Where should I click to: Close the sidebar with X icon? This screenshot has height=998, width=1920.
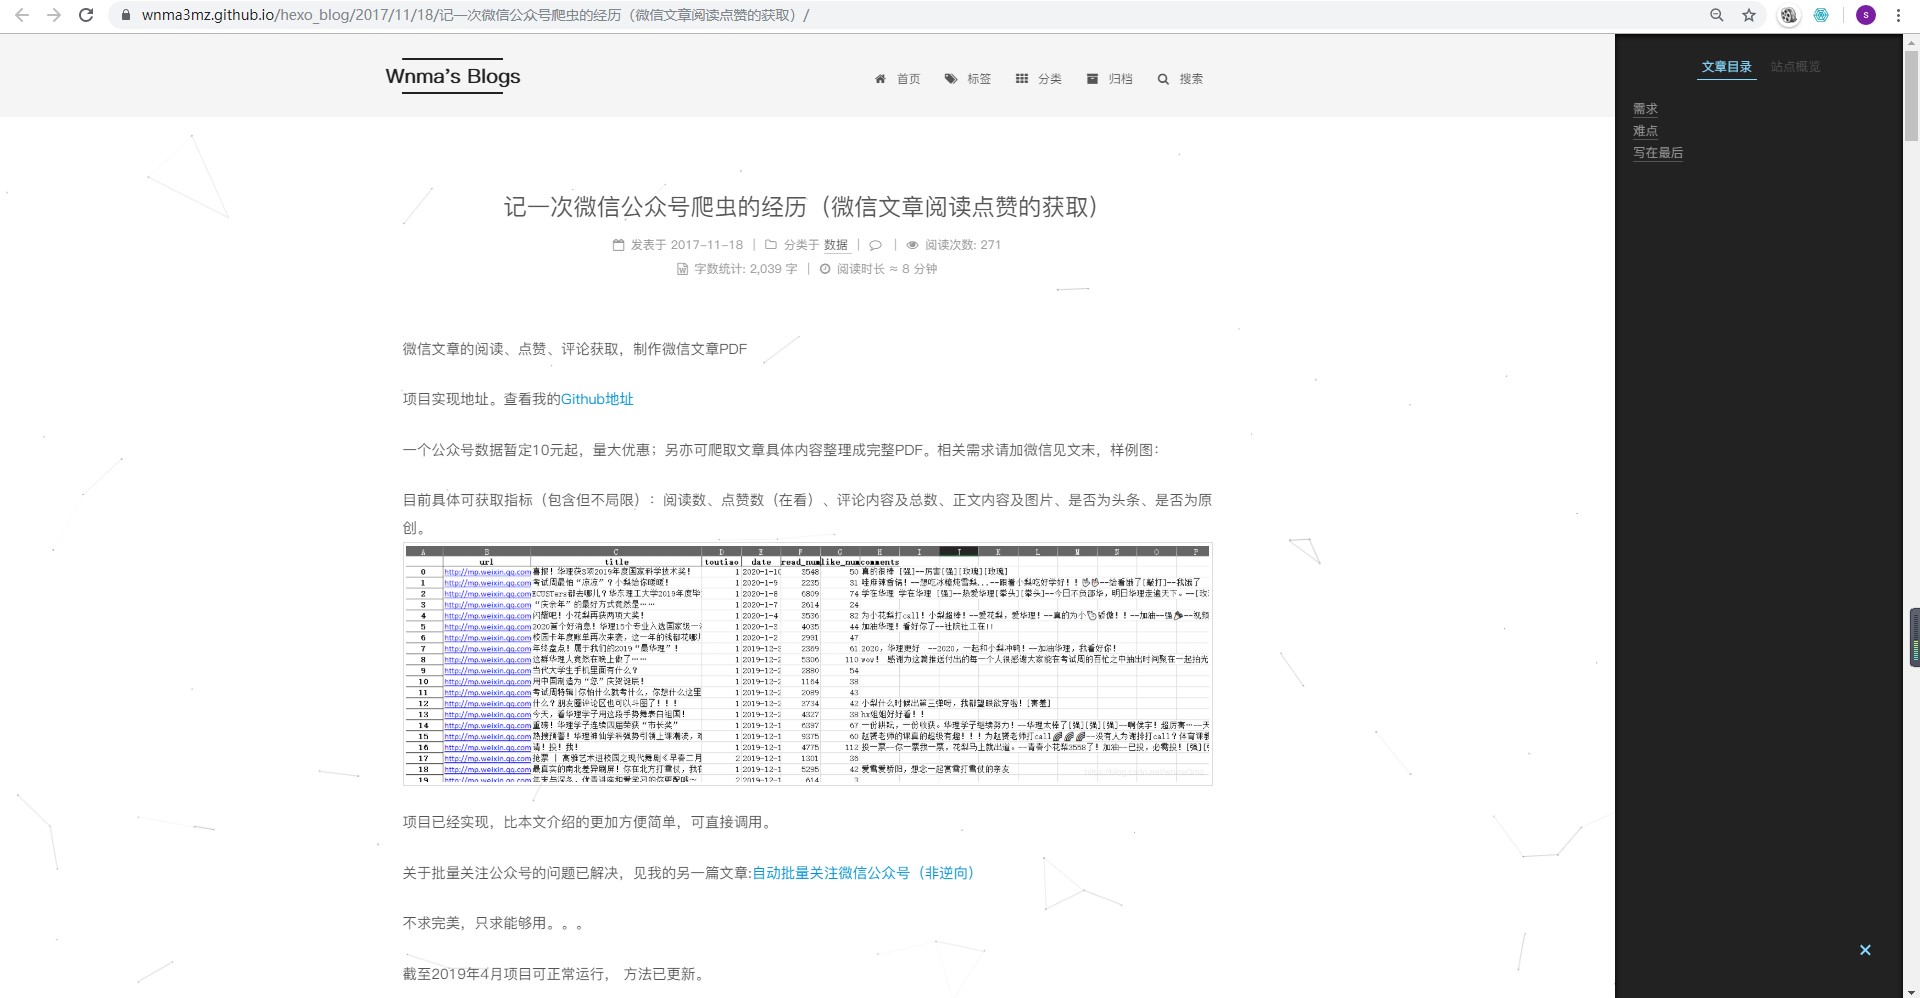(x=1865, y=950)
